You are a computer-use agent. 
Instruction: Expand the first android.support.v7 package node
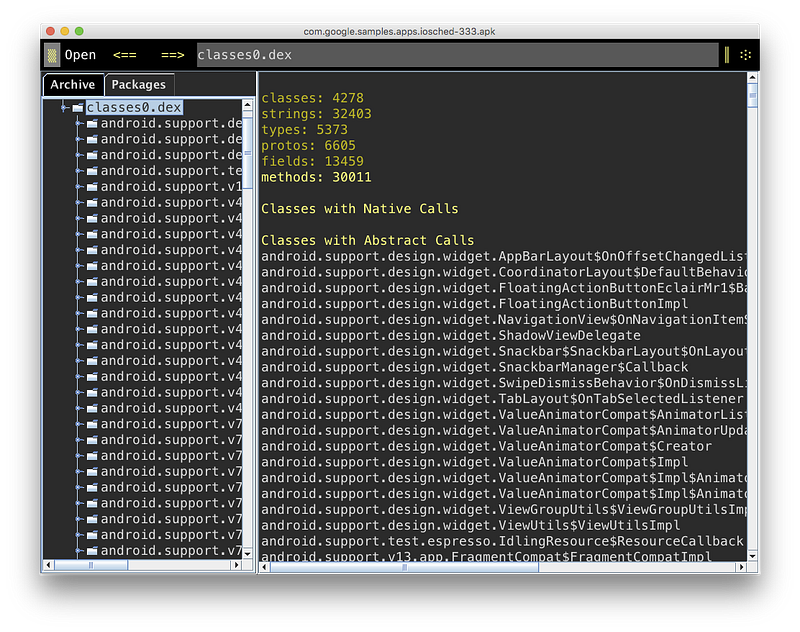(x=79, y=424)
